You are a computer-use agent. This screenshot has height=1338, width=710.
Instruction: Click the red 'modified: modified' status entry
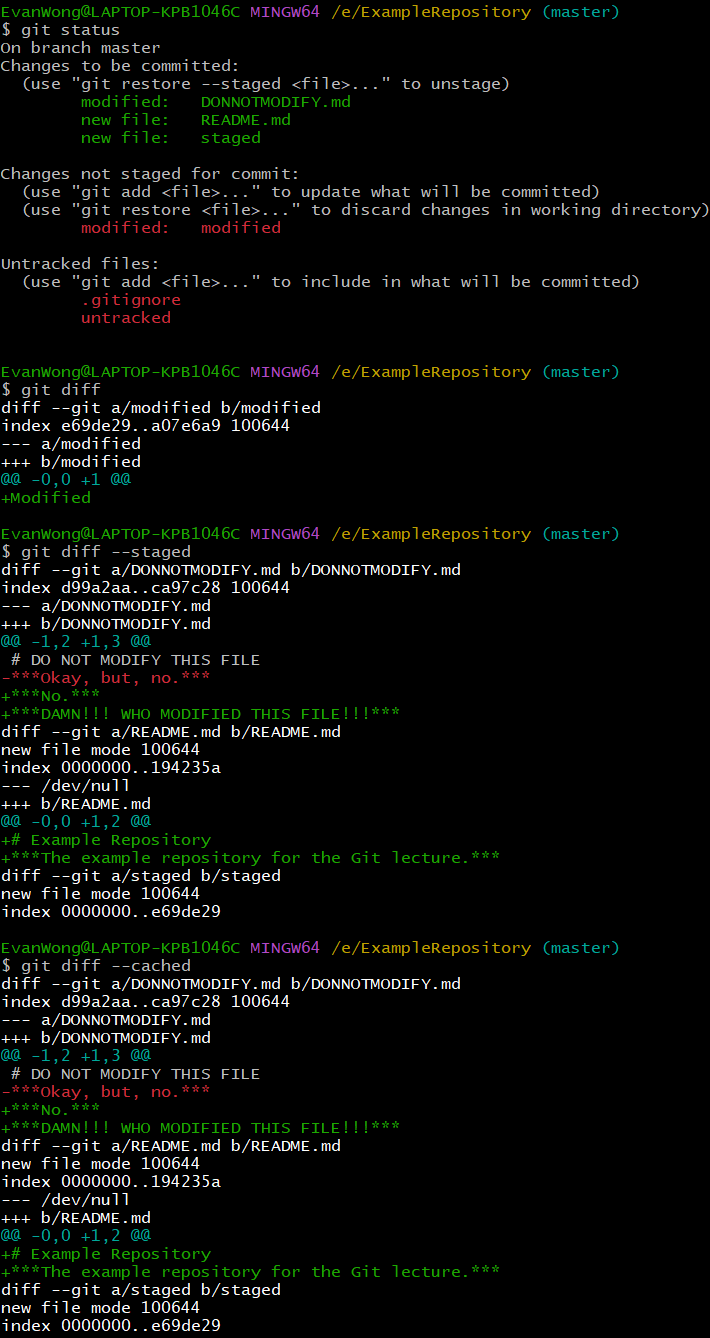tap(180, 228)
